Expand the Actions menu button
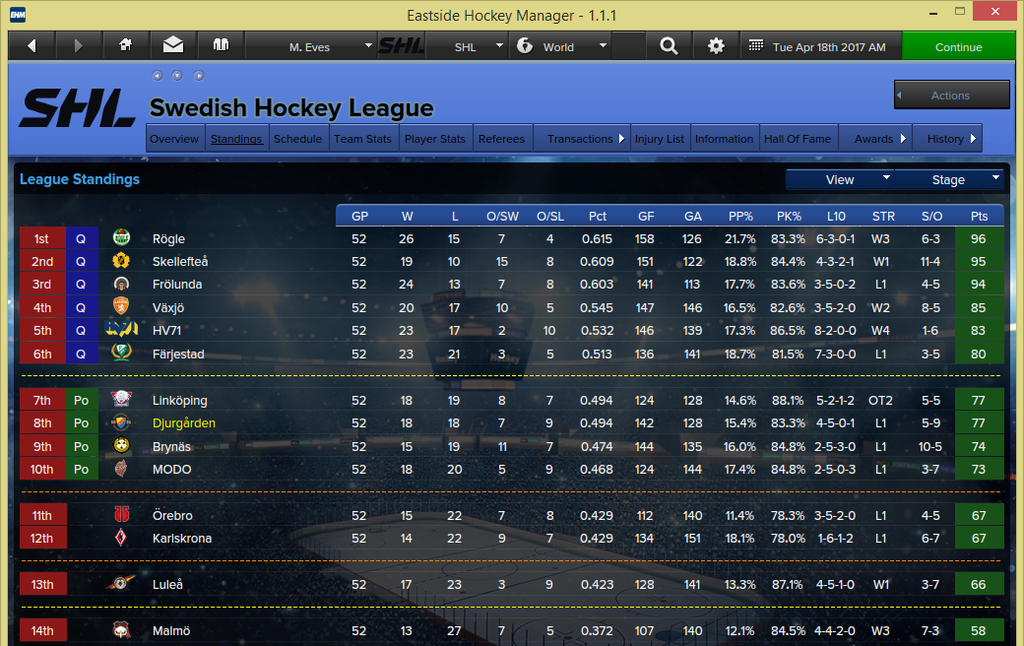1024x646 pixels. pyautogui.click(x=952, y=95)
